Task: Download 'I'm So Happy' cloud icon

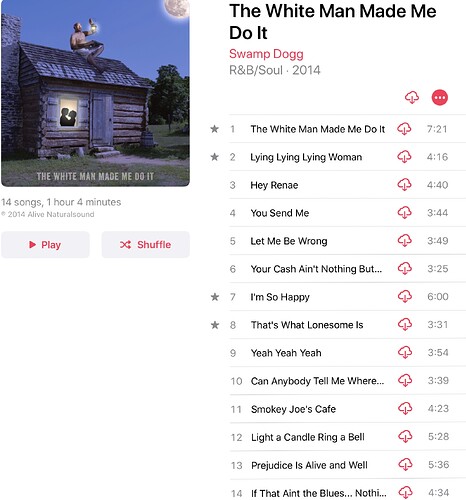Action: (x=405, y=296)
